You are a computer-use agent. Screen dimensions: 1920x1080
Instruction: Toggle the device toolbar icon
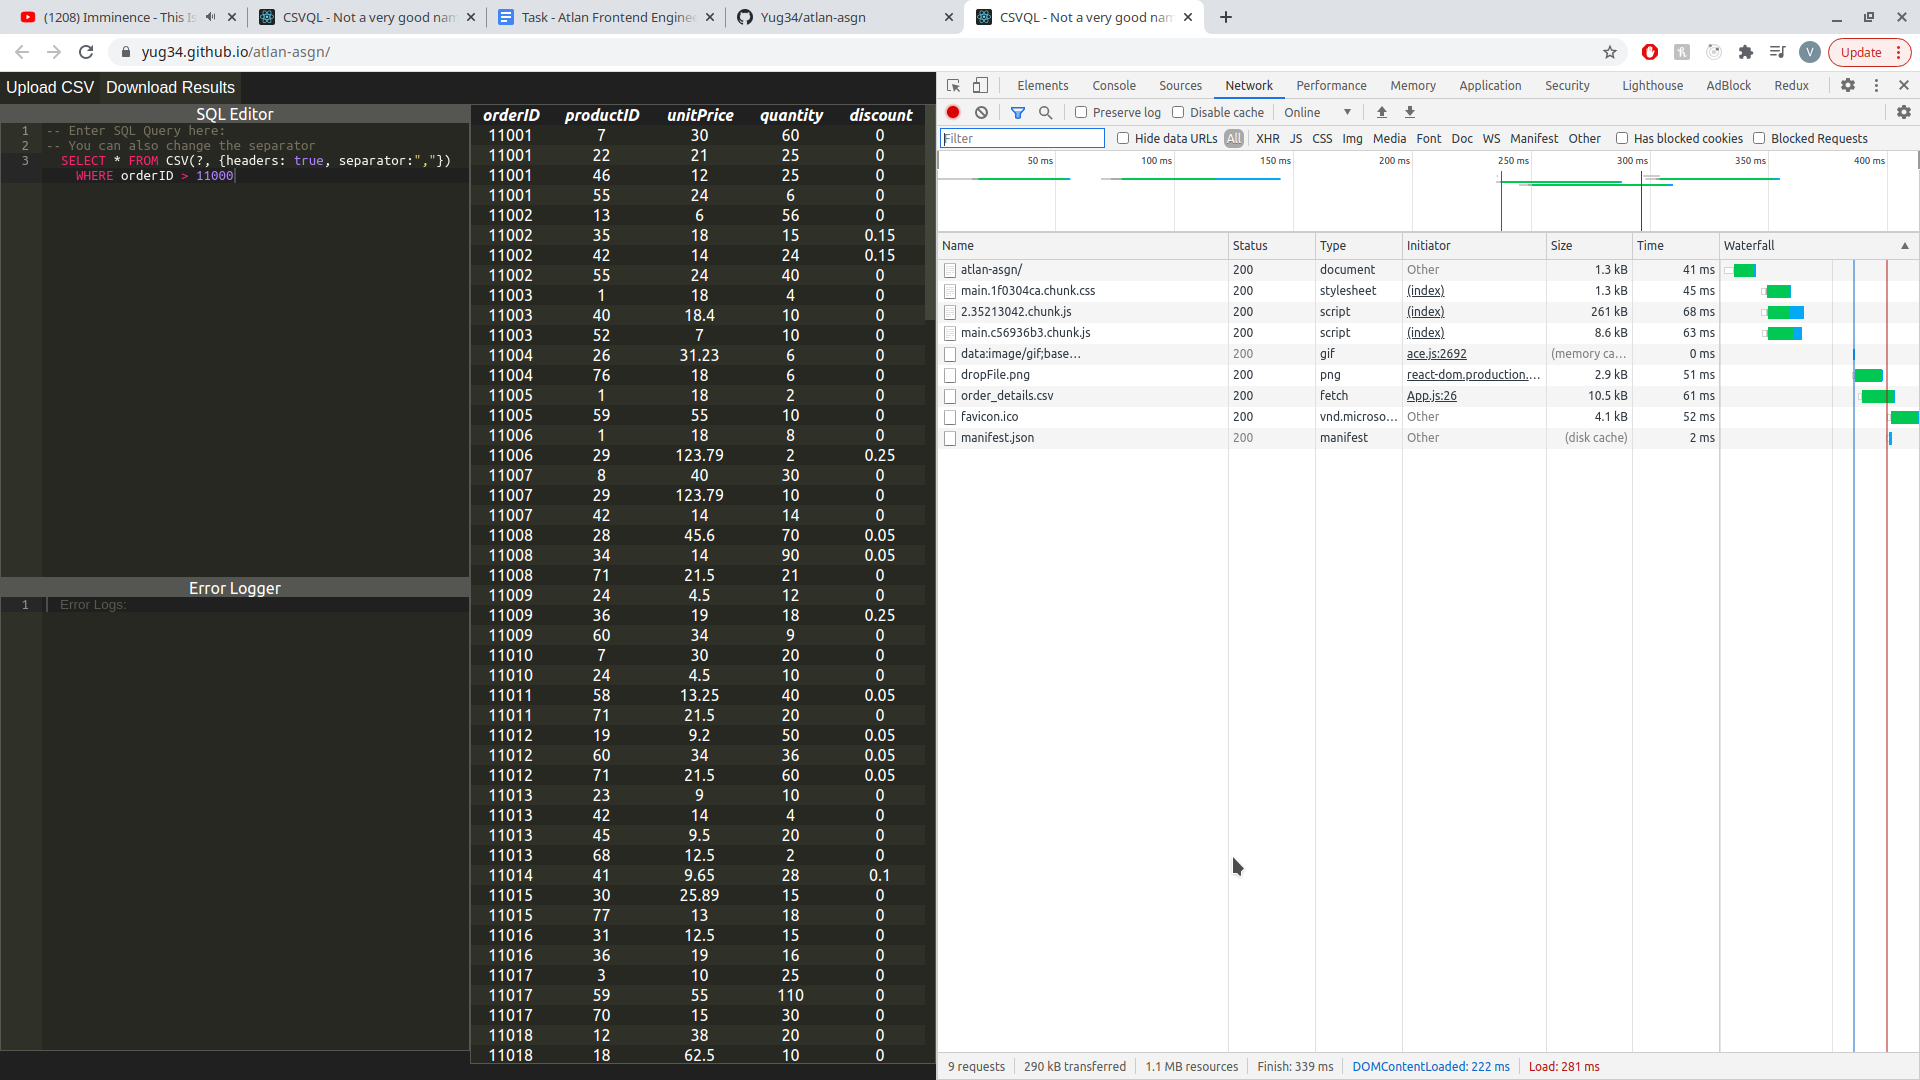click(980, 85)
